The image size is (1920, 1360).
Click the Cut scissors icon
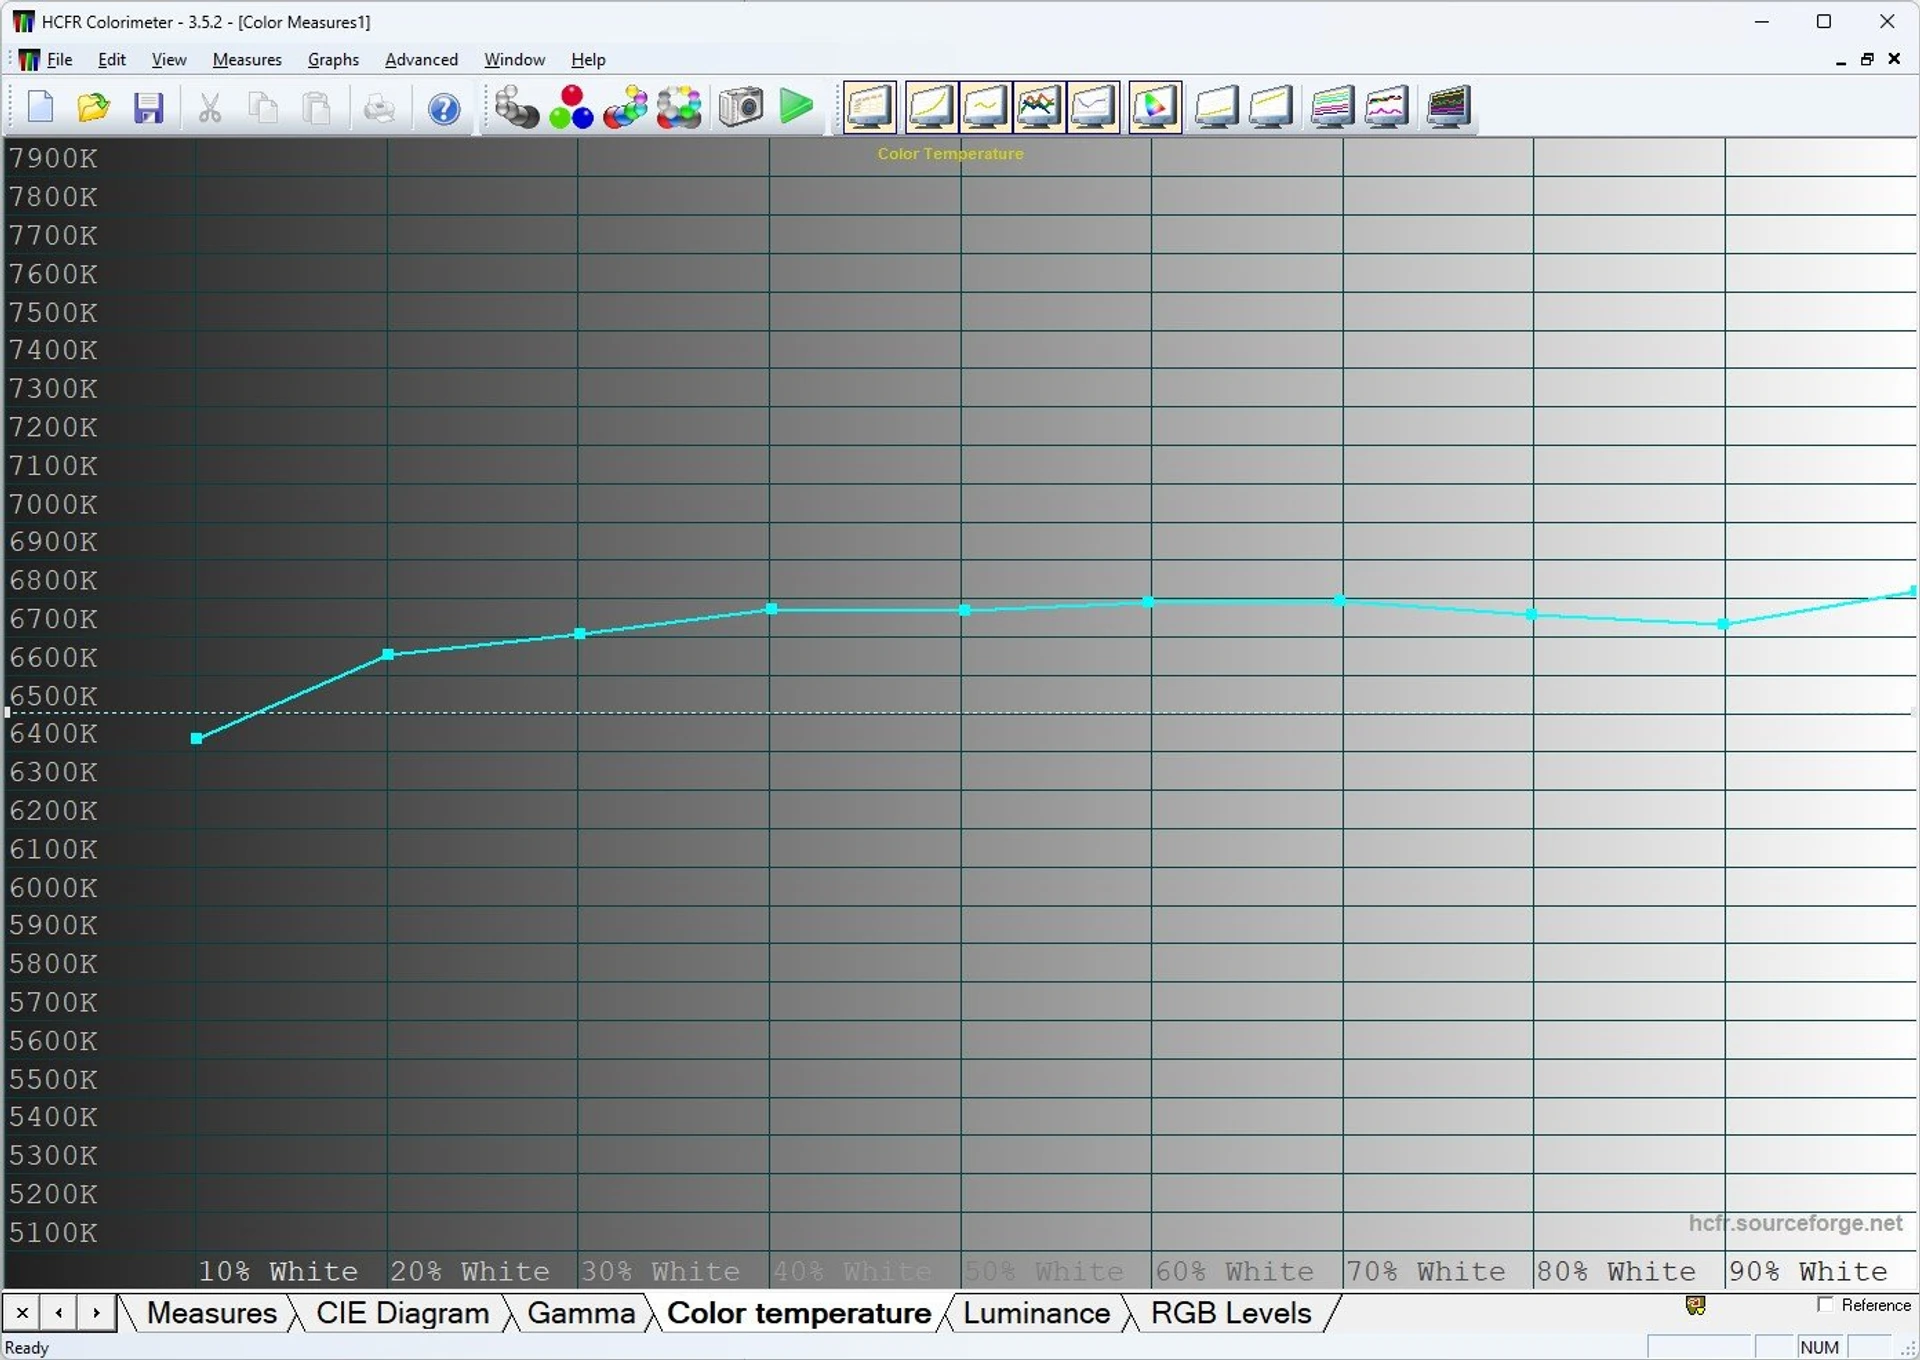(209, 107)
